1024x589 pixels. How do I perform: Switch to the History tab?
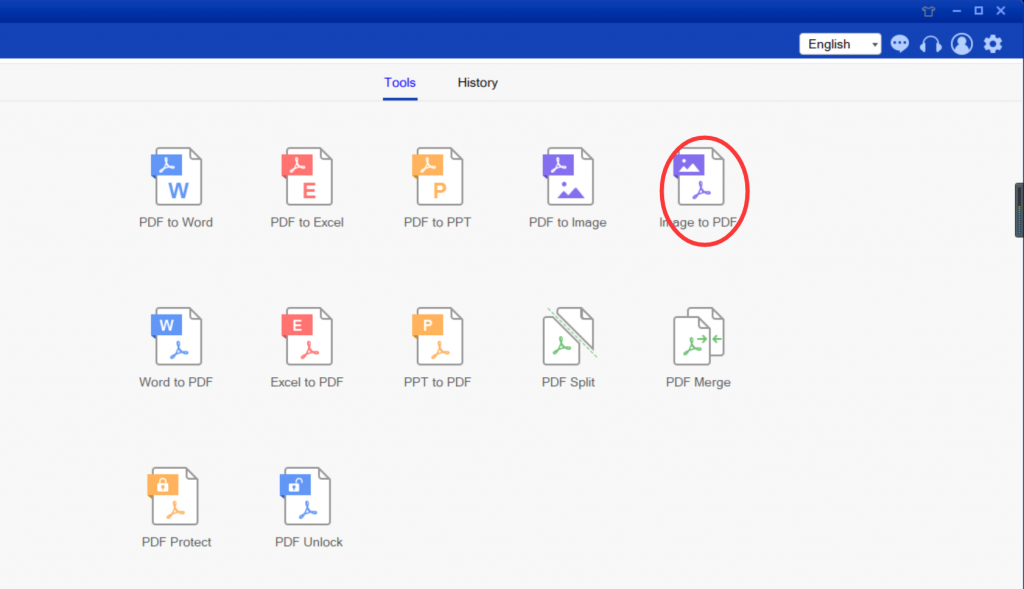pos(477,83)
